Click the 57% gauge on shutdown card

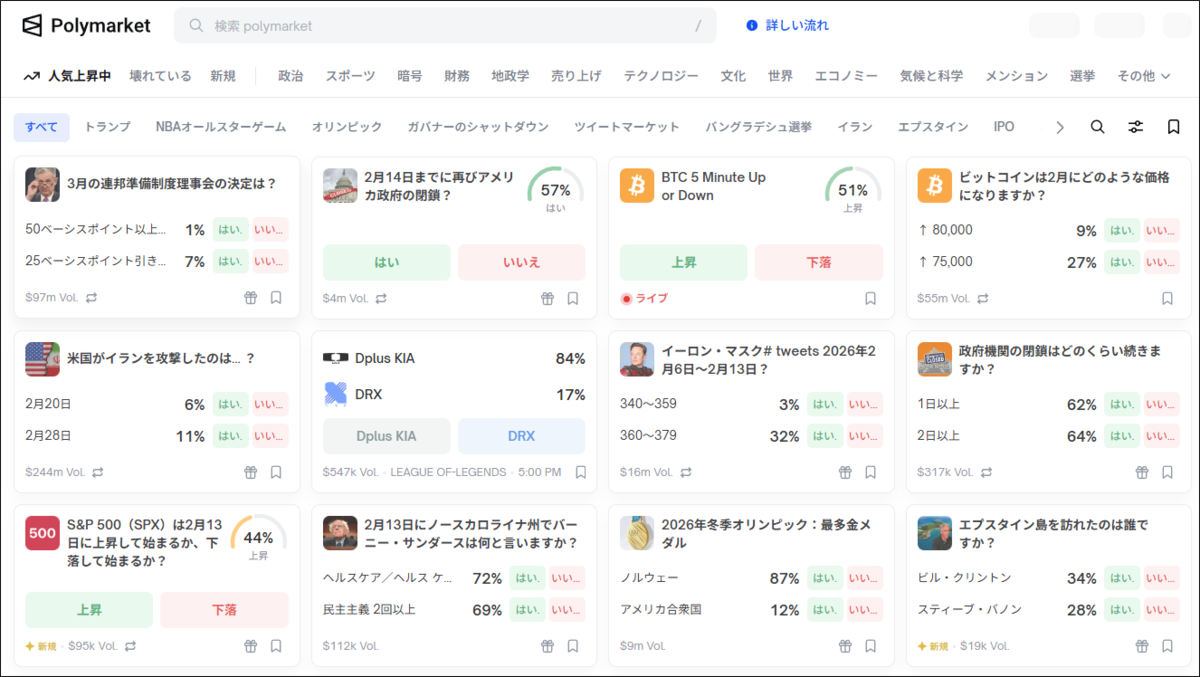click(x=556, y=191)
